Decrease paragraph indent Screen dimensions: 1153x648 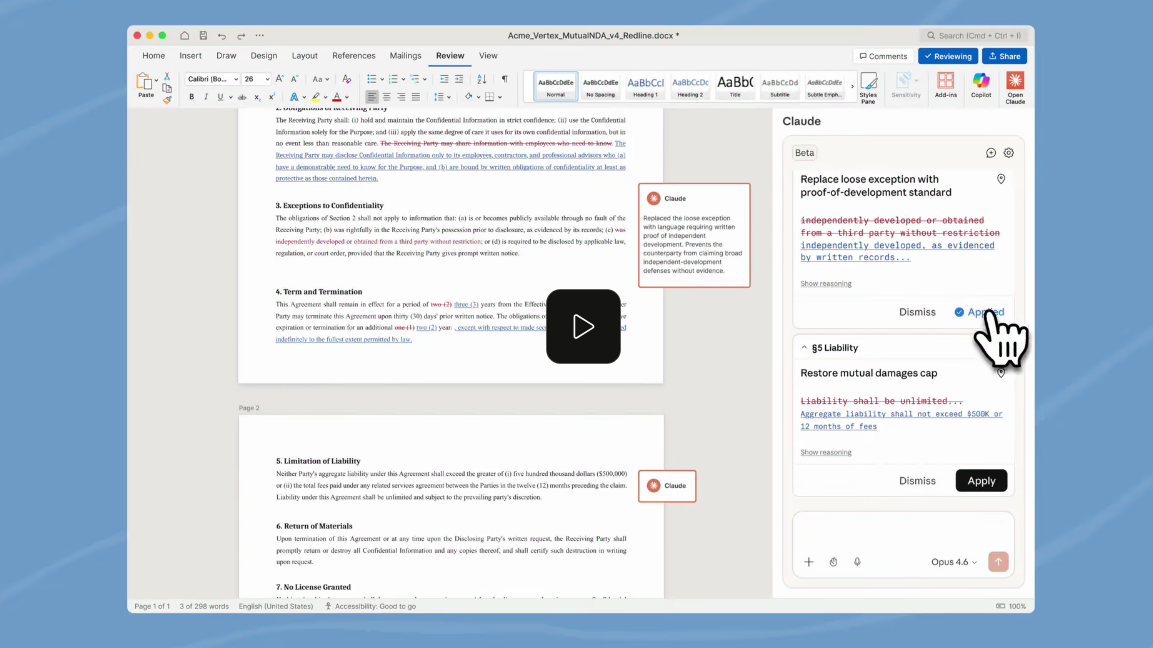coord(443,79)
